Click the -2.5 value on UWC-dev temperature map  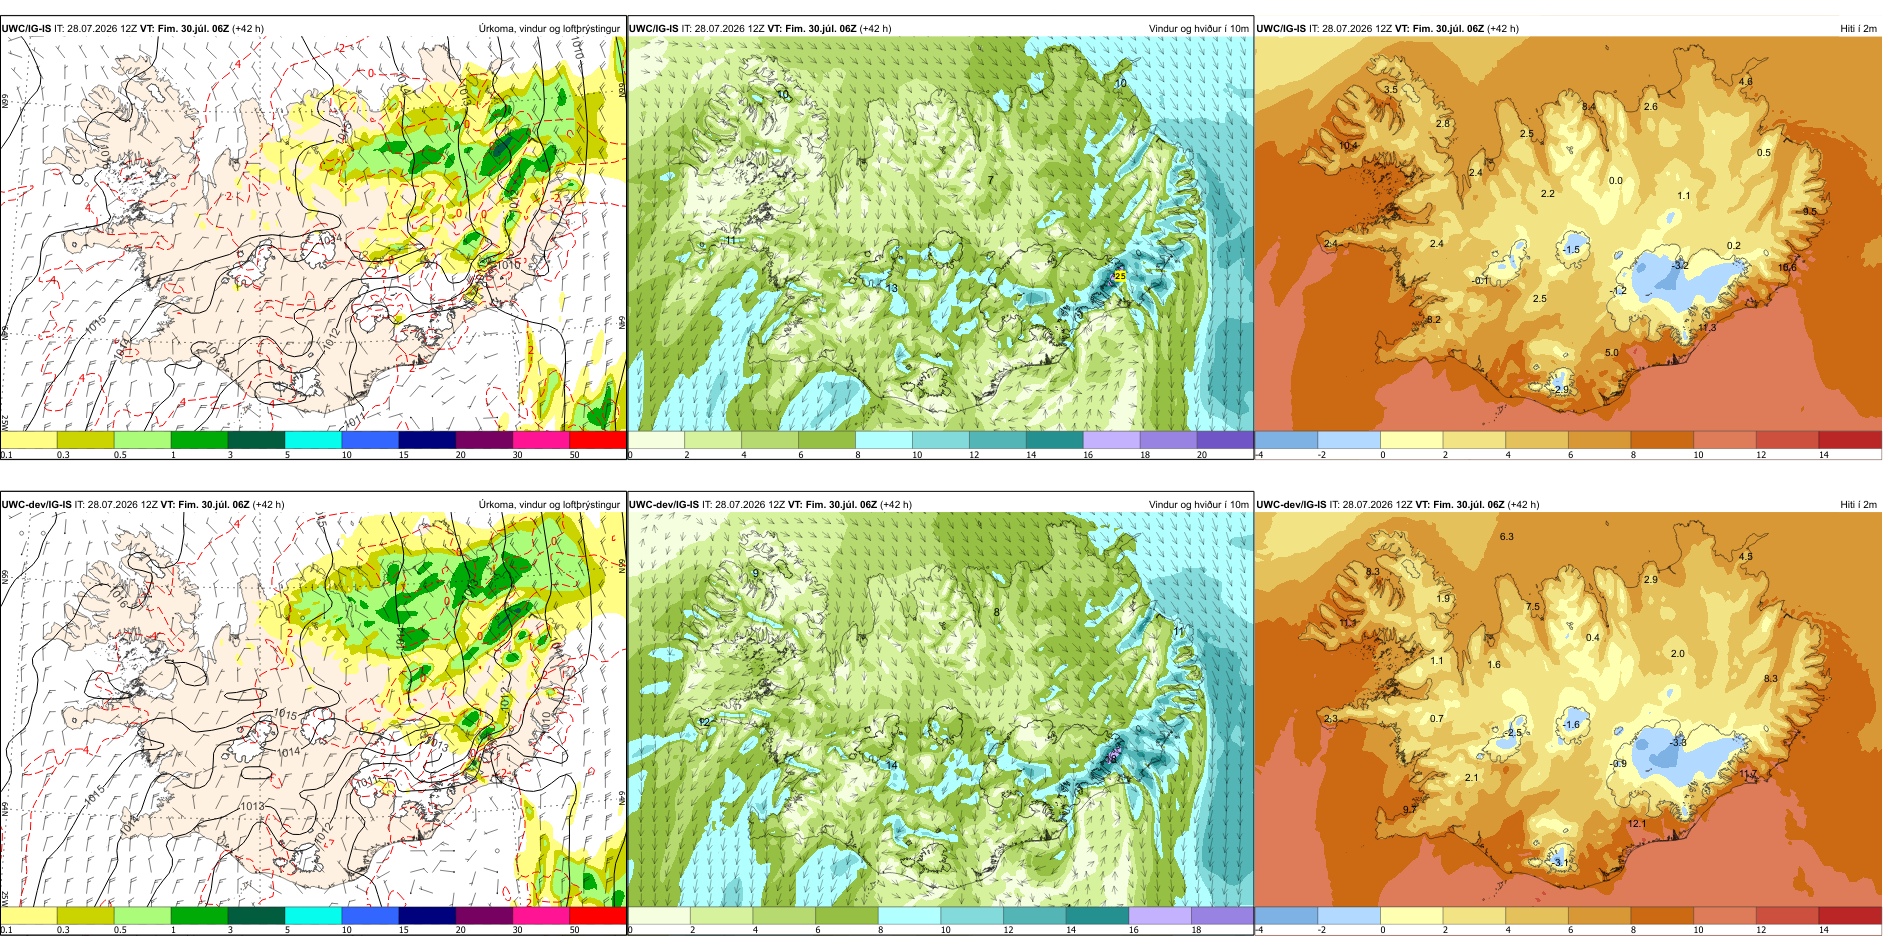pyautogui.click(x=1513, y=733)
